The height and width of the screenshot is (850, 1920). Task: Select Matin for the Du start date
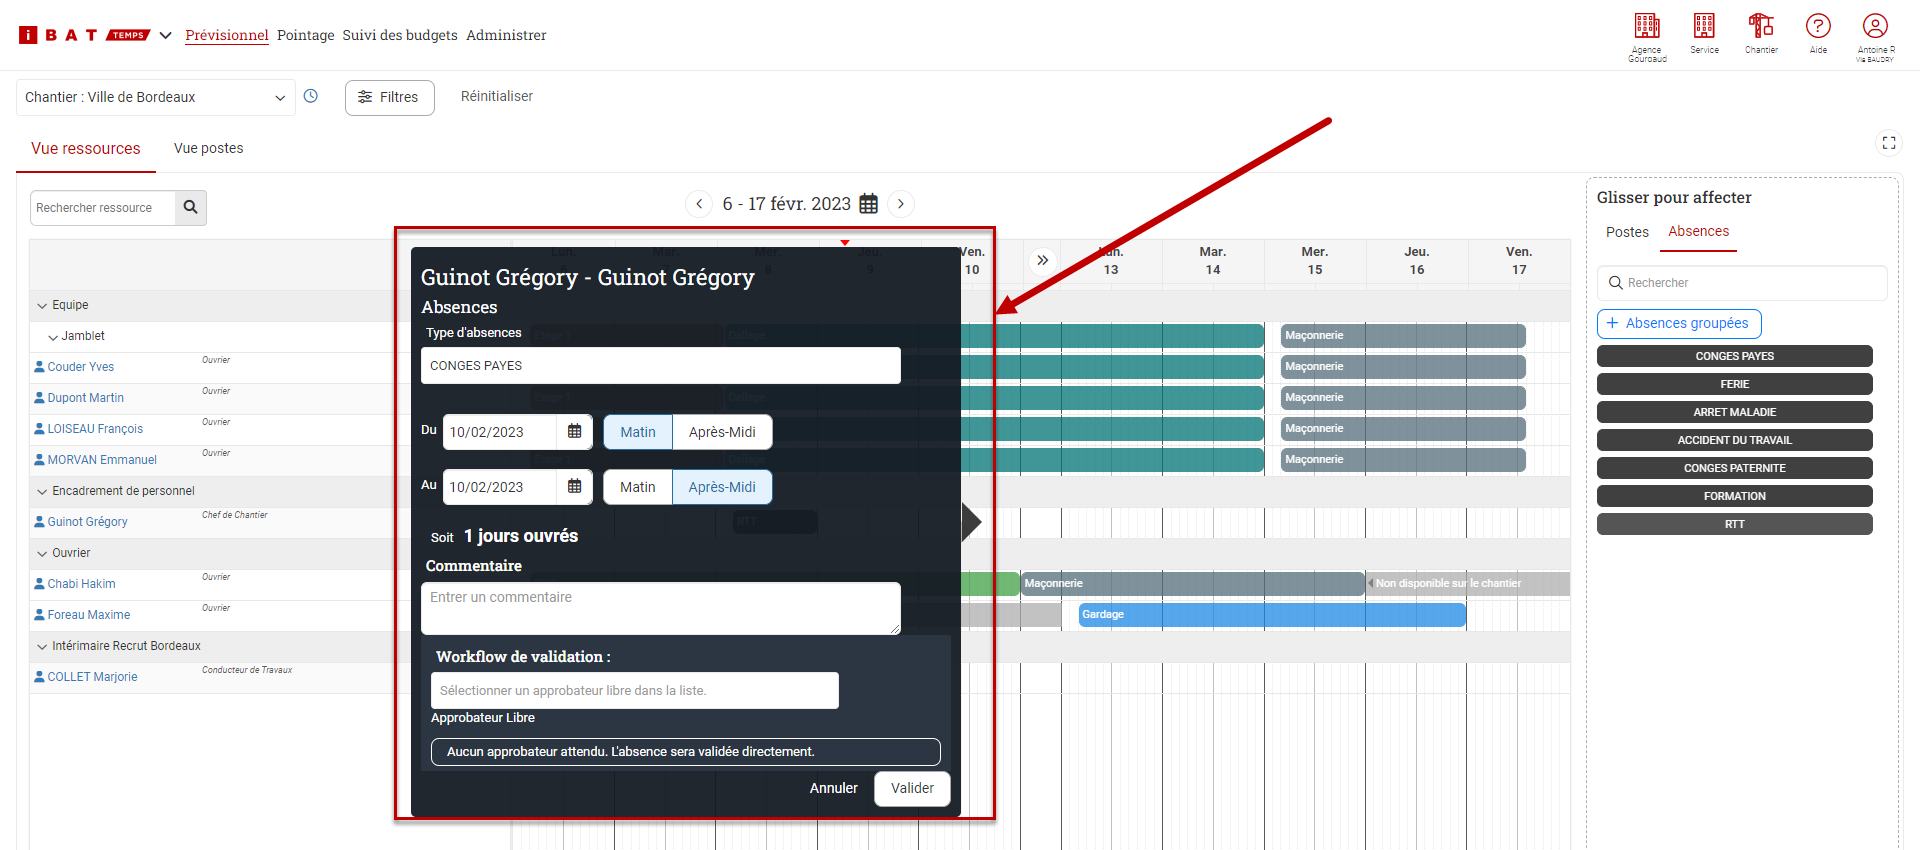tap(637, 432)
